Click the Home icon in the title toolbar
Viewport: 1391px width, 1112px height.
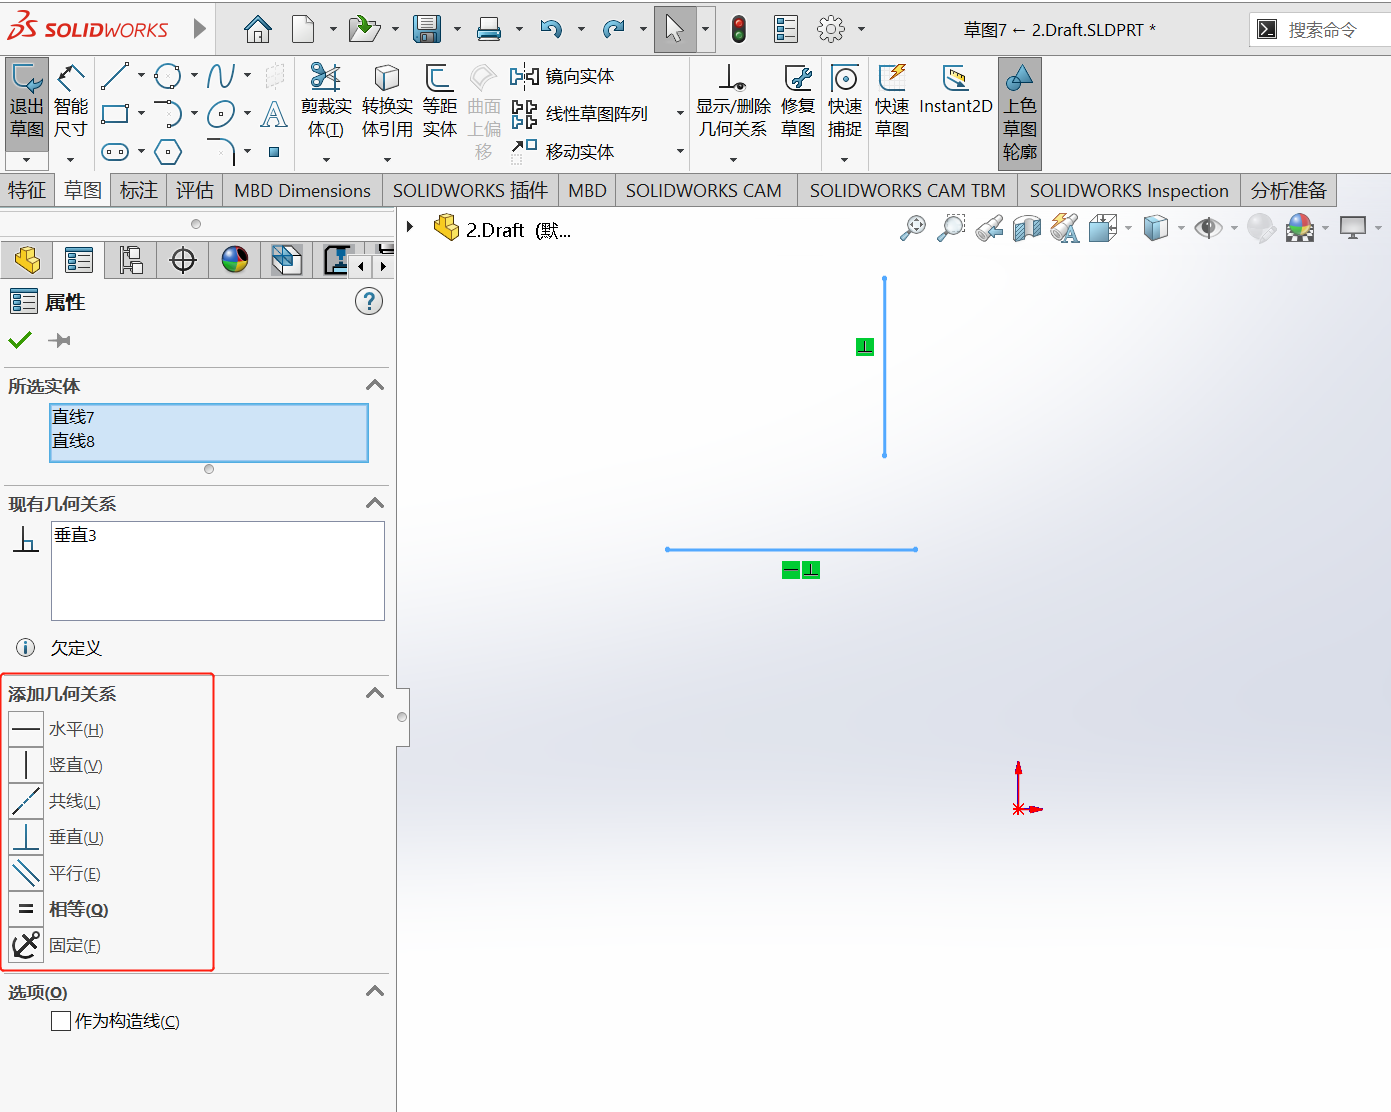(x=258, y=29)
